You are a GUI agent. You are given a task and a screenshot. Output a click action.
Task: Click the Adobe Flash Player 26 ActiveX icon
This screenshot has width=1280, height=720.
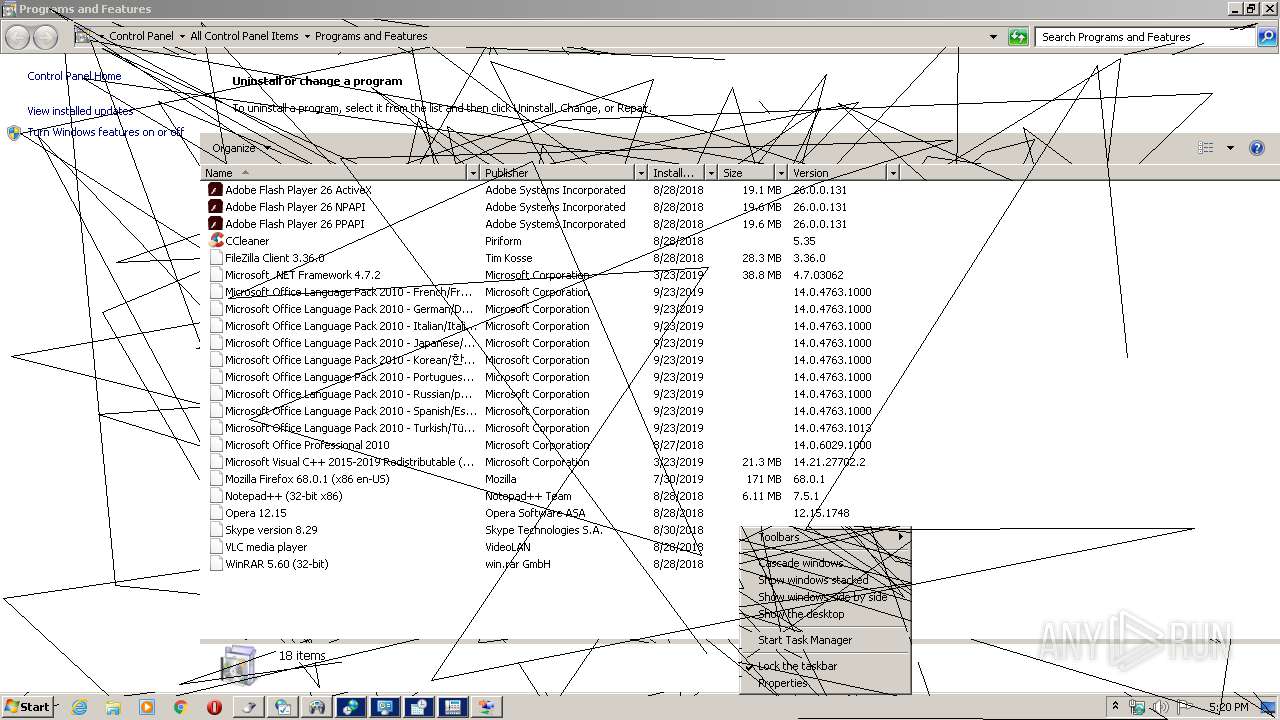tap(215, 190)
